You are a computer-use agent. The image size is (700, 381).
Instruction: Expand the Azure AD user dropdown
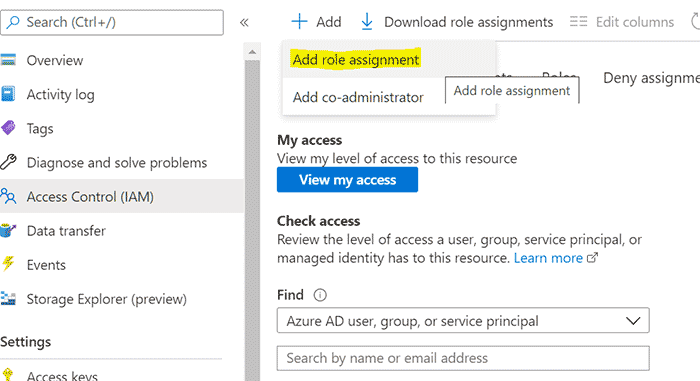tap(463, 320)
